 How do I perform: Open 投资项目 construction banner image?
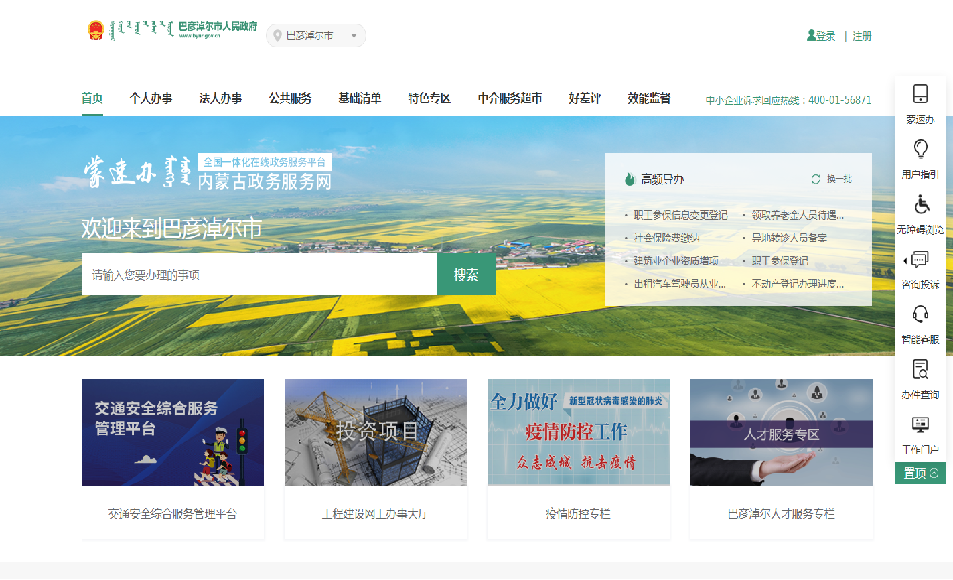click(x=376, y=432)
